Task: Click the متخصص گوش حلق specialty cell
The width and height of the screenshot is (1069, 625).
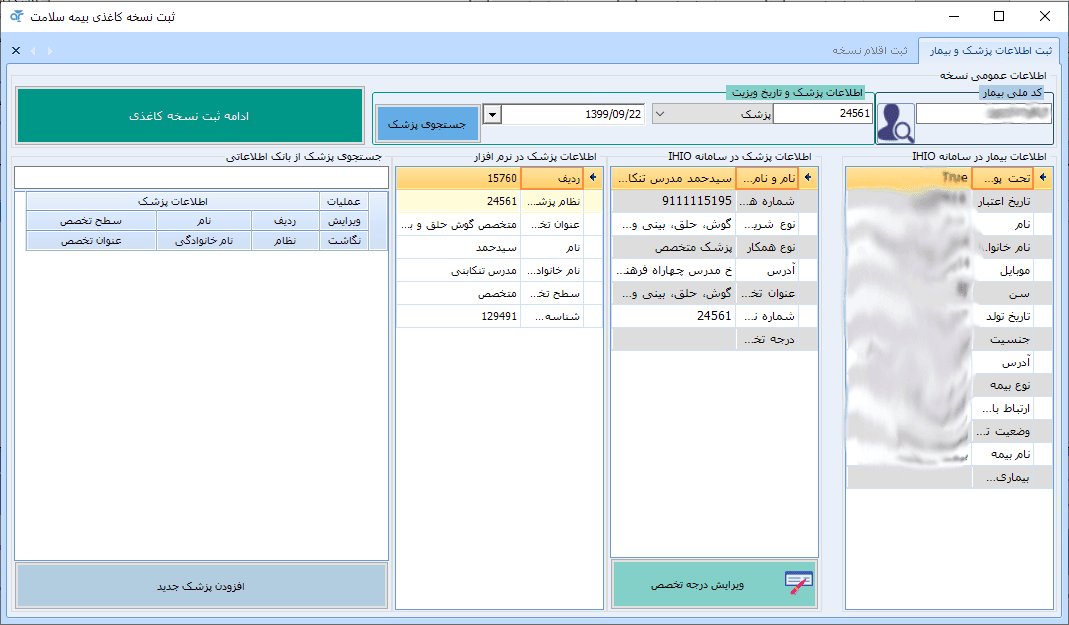Action: [458, 224]
